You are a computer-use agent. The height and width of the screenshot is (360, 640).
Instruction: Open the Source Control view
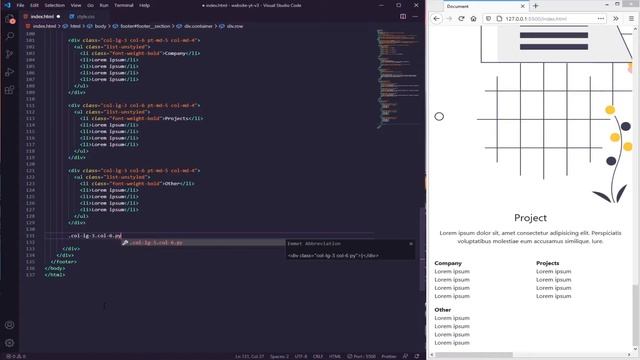(x=9, y=54)
